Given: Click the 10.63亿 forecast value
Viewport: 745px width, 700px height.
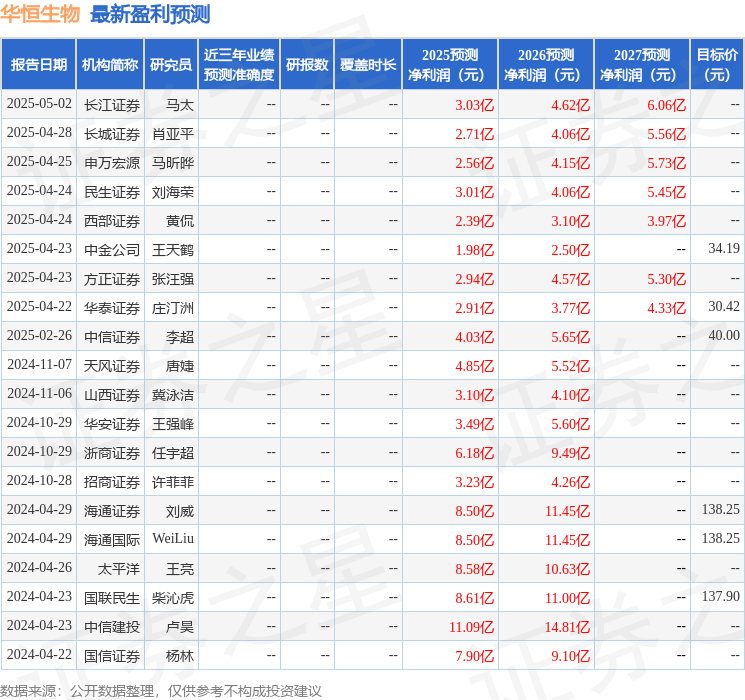Looking at the screenshot, I should (567, 569).
